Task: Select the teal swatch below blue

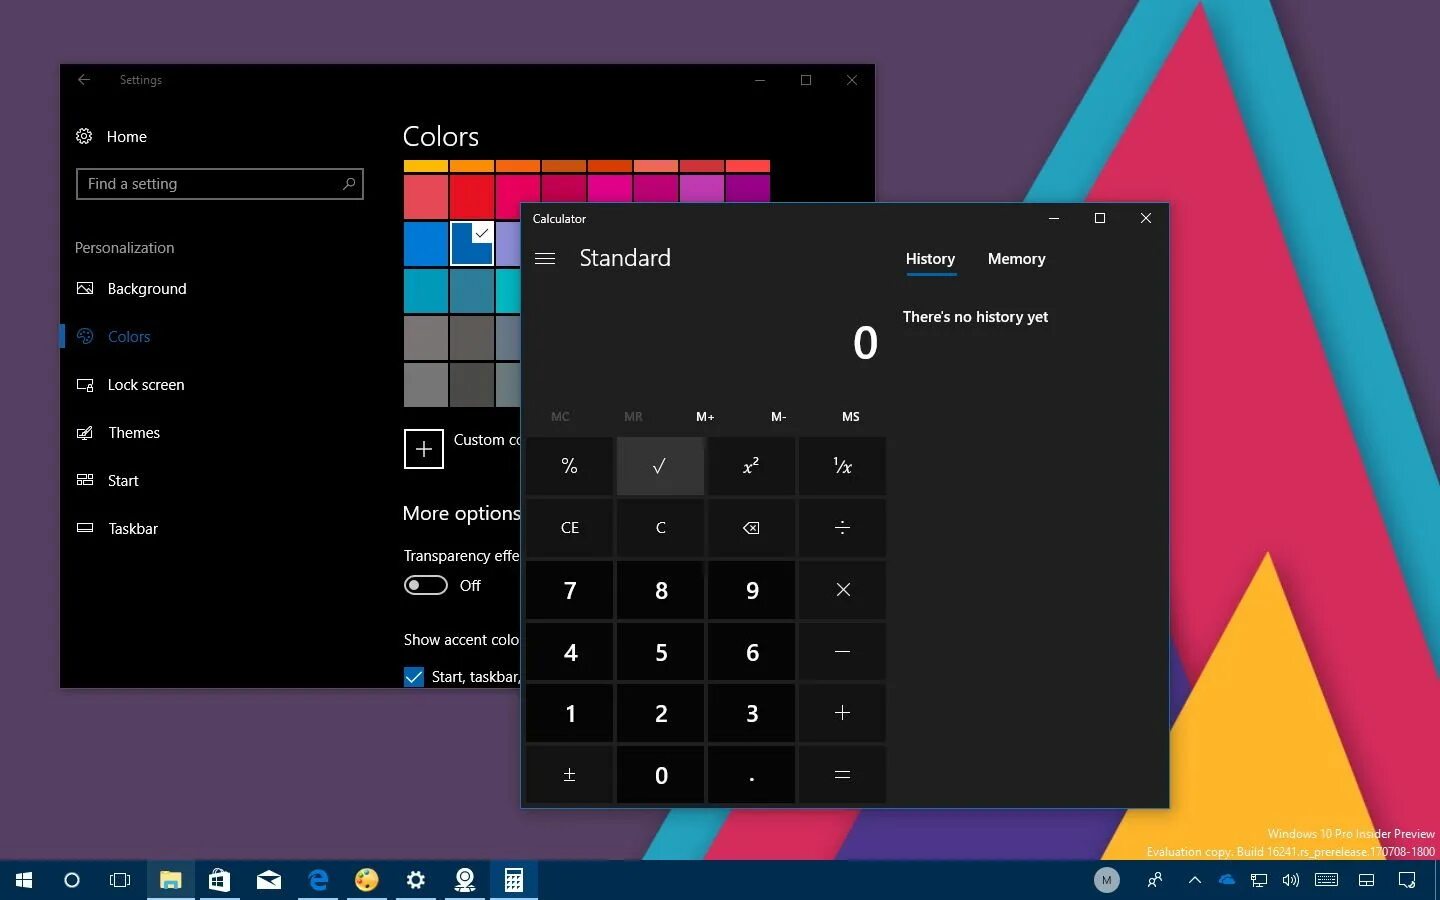Action: (425, 291)
